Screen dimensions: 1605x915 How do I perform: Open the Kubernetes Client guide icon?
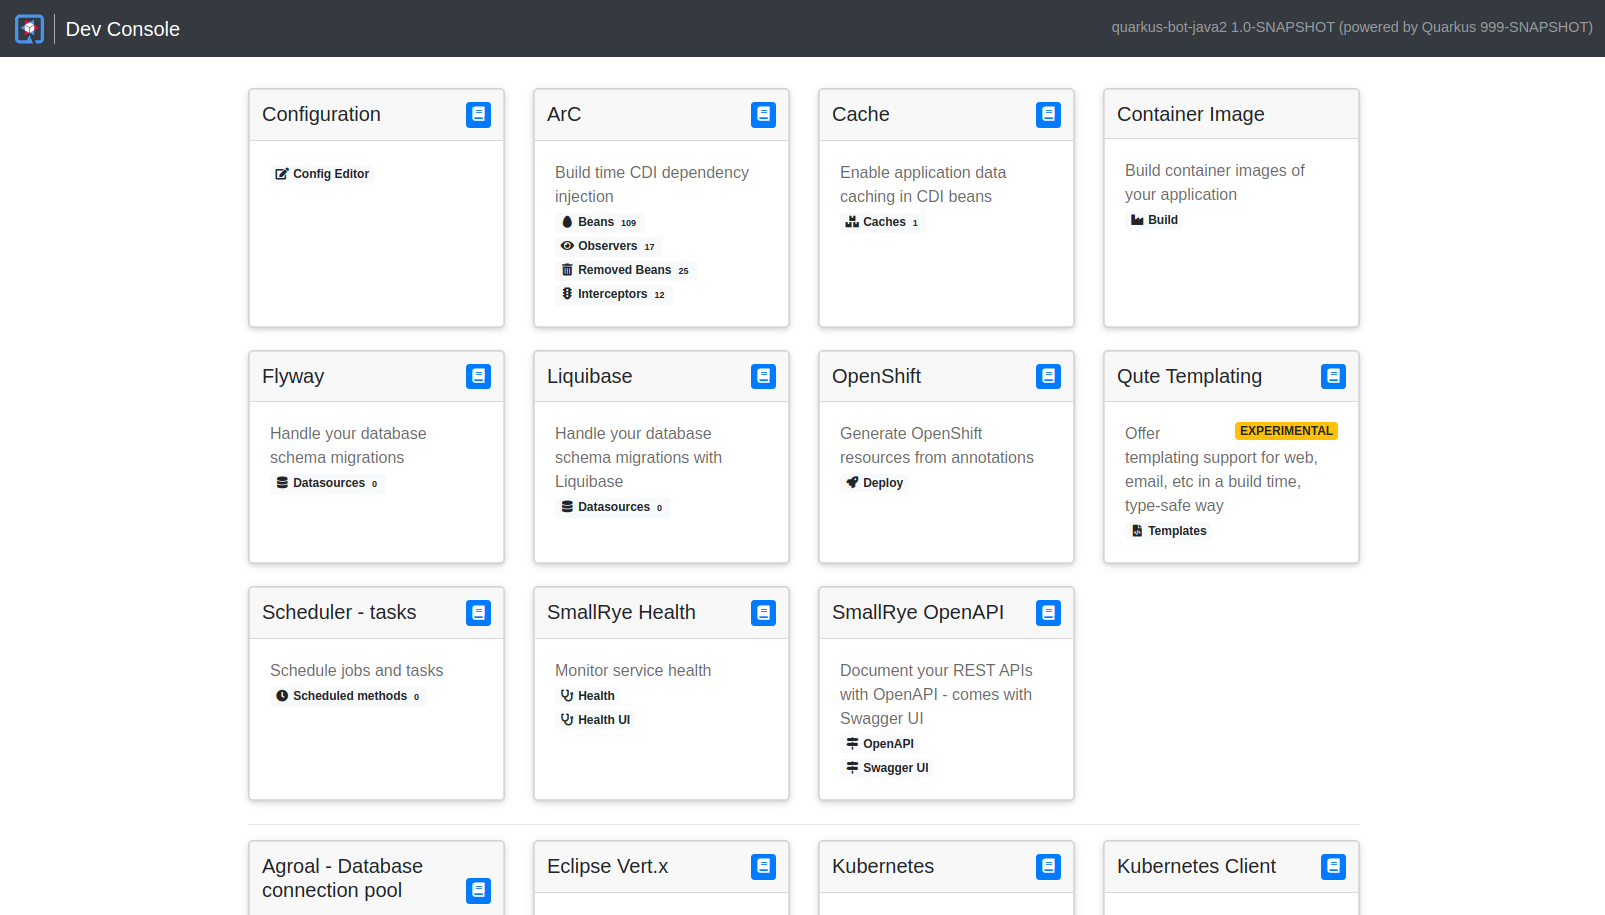[1333, 867]
